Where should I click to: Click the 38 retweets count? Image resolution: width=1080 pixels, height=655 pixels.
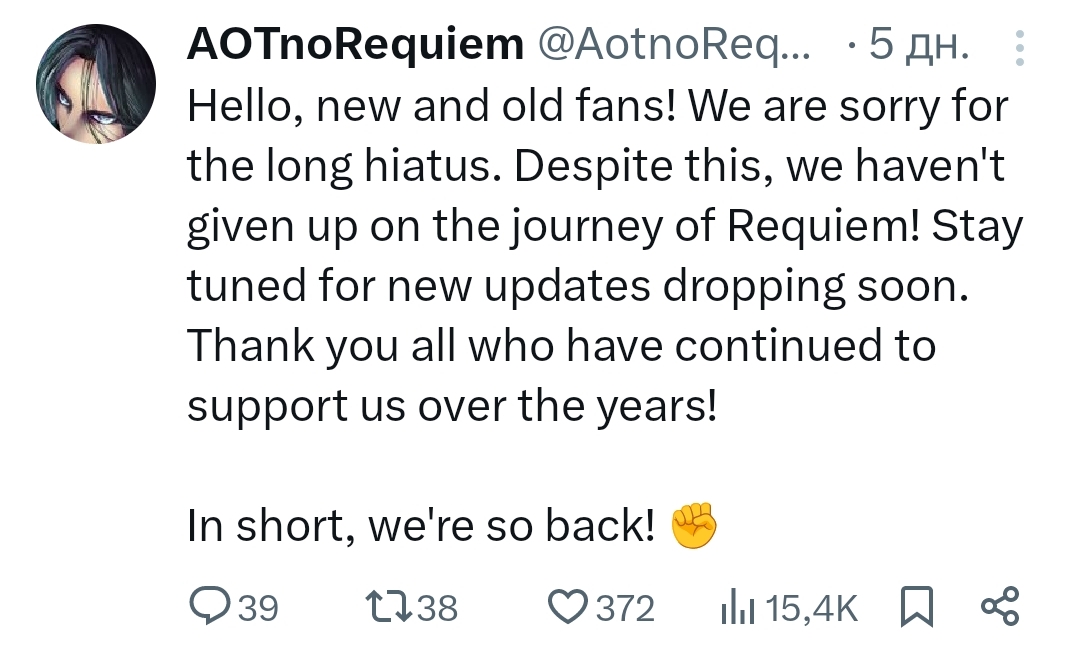[436, 608]
